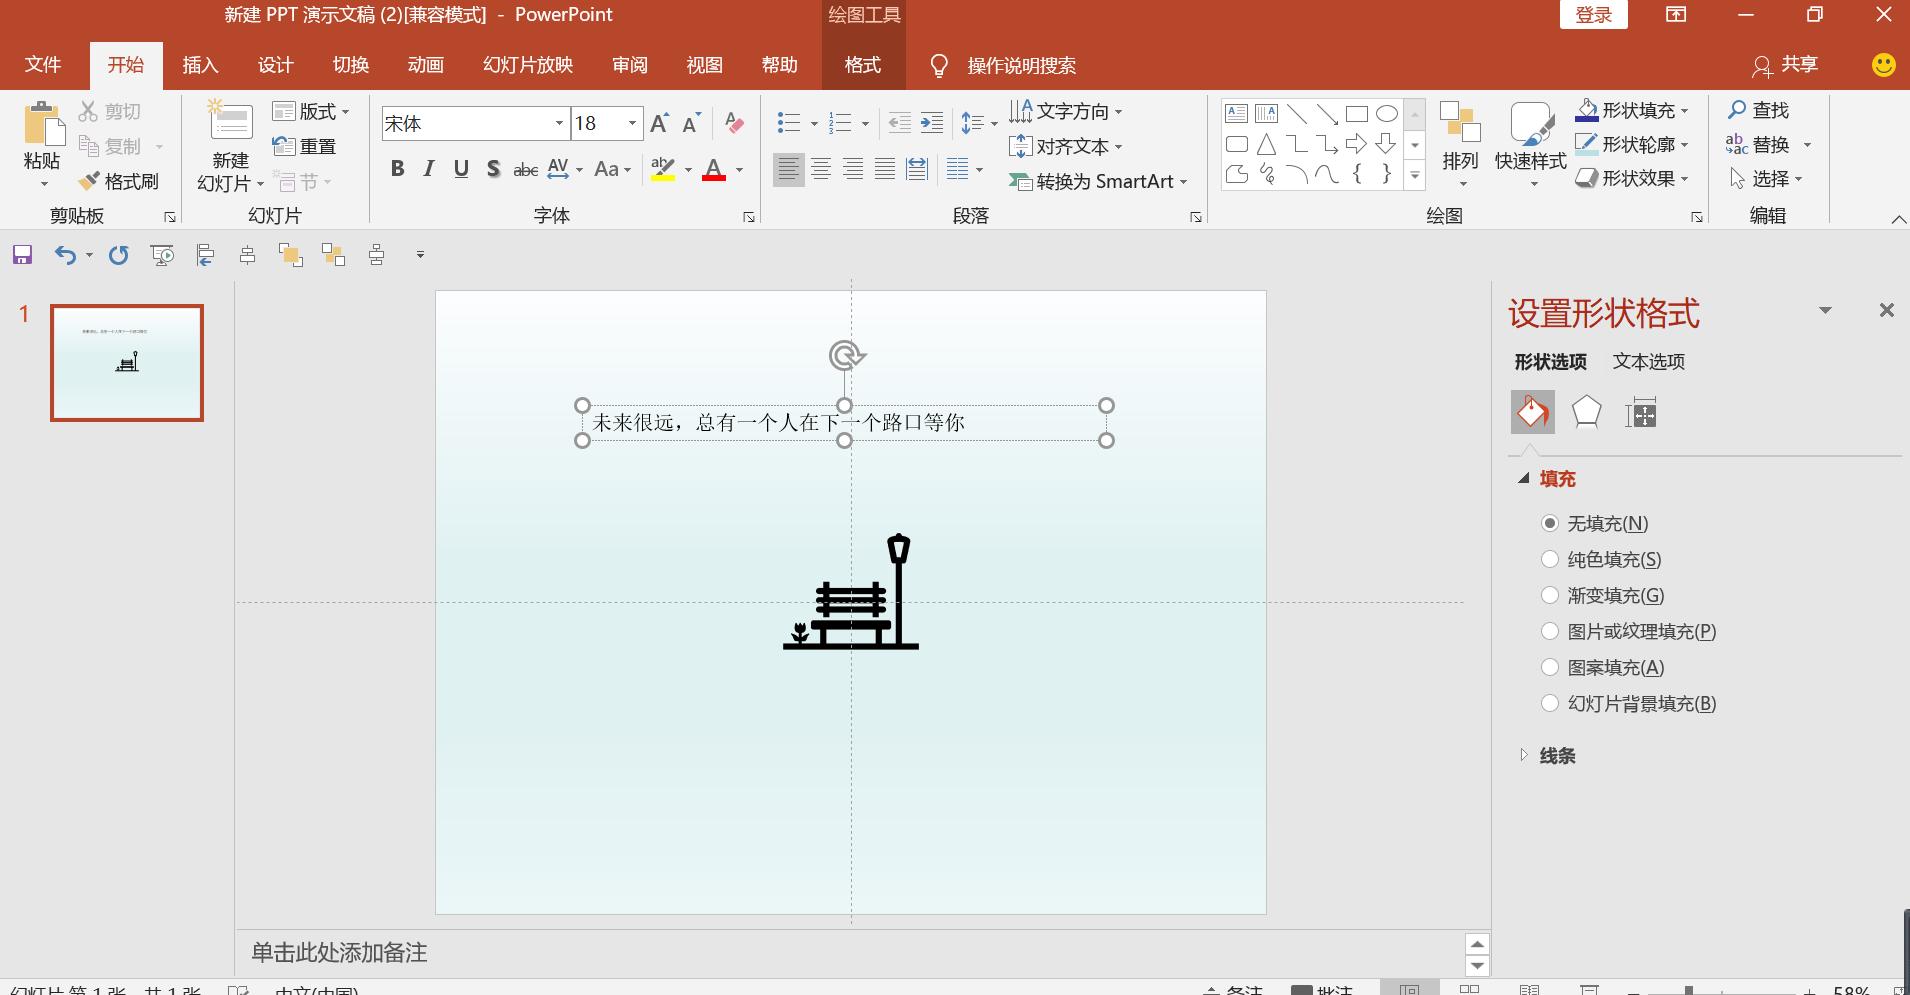Click the 新建幻灯片 button
Image resolution: width=1910 pixels, height=995 pixels.
(x=229, y=145)
